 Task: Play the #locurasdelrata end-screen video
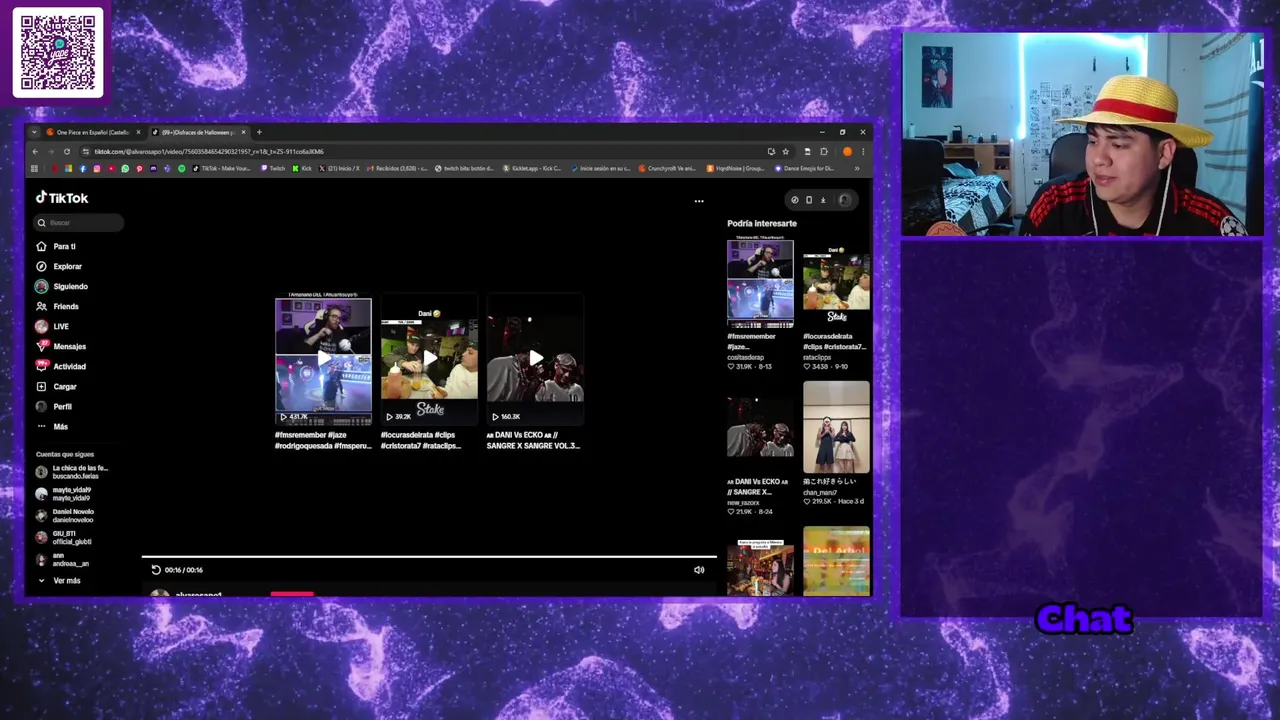pyautogui.click(x=429, y=360)
